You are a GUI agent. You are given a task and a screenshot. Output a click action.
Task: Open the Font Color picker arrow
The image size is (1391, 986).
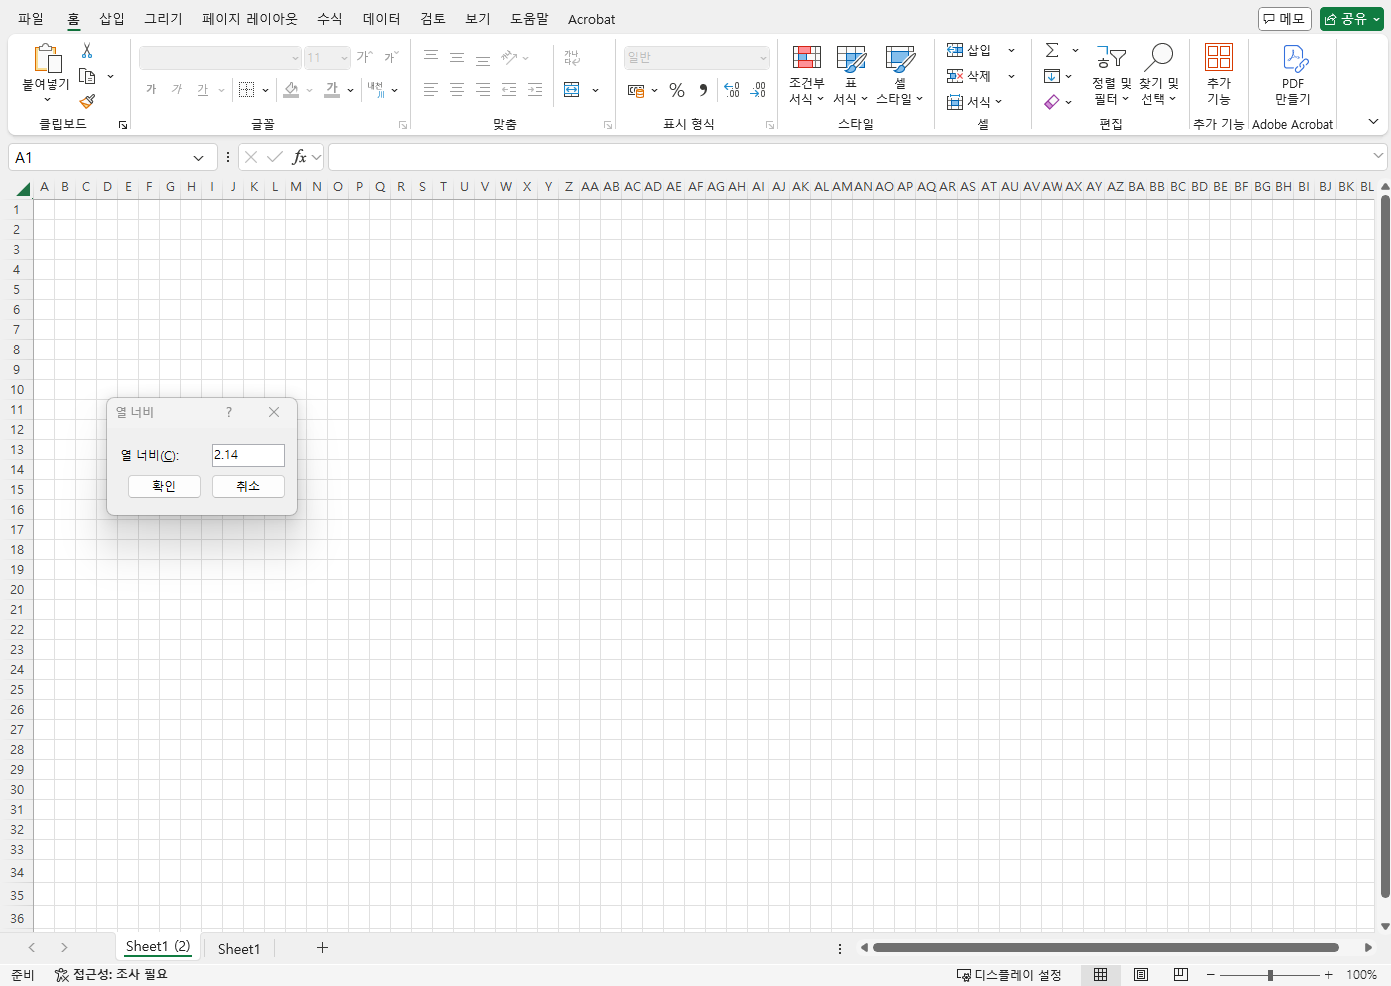351,90
